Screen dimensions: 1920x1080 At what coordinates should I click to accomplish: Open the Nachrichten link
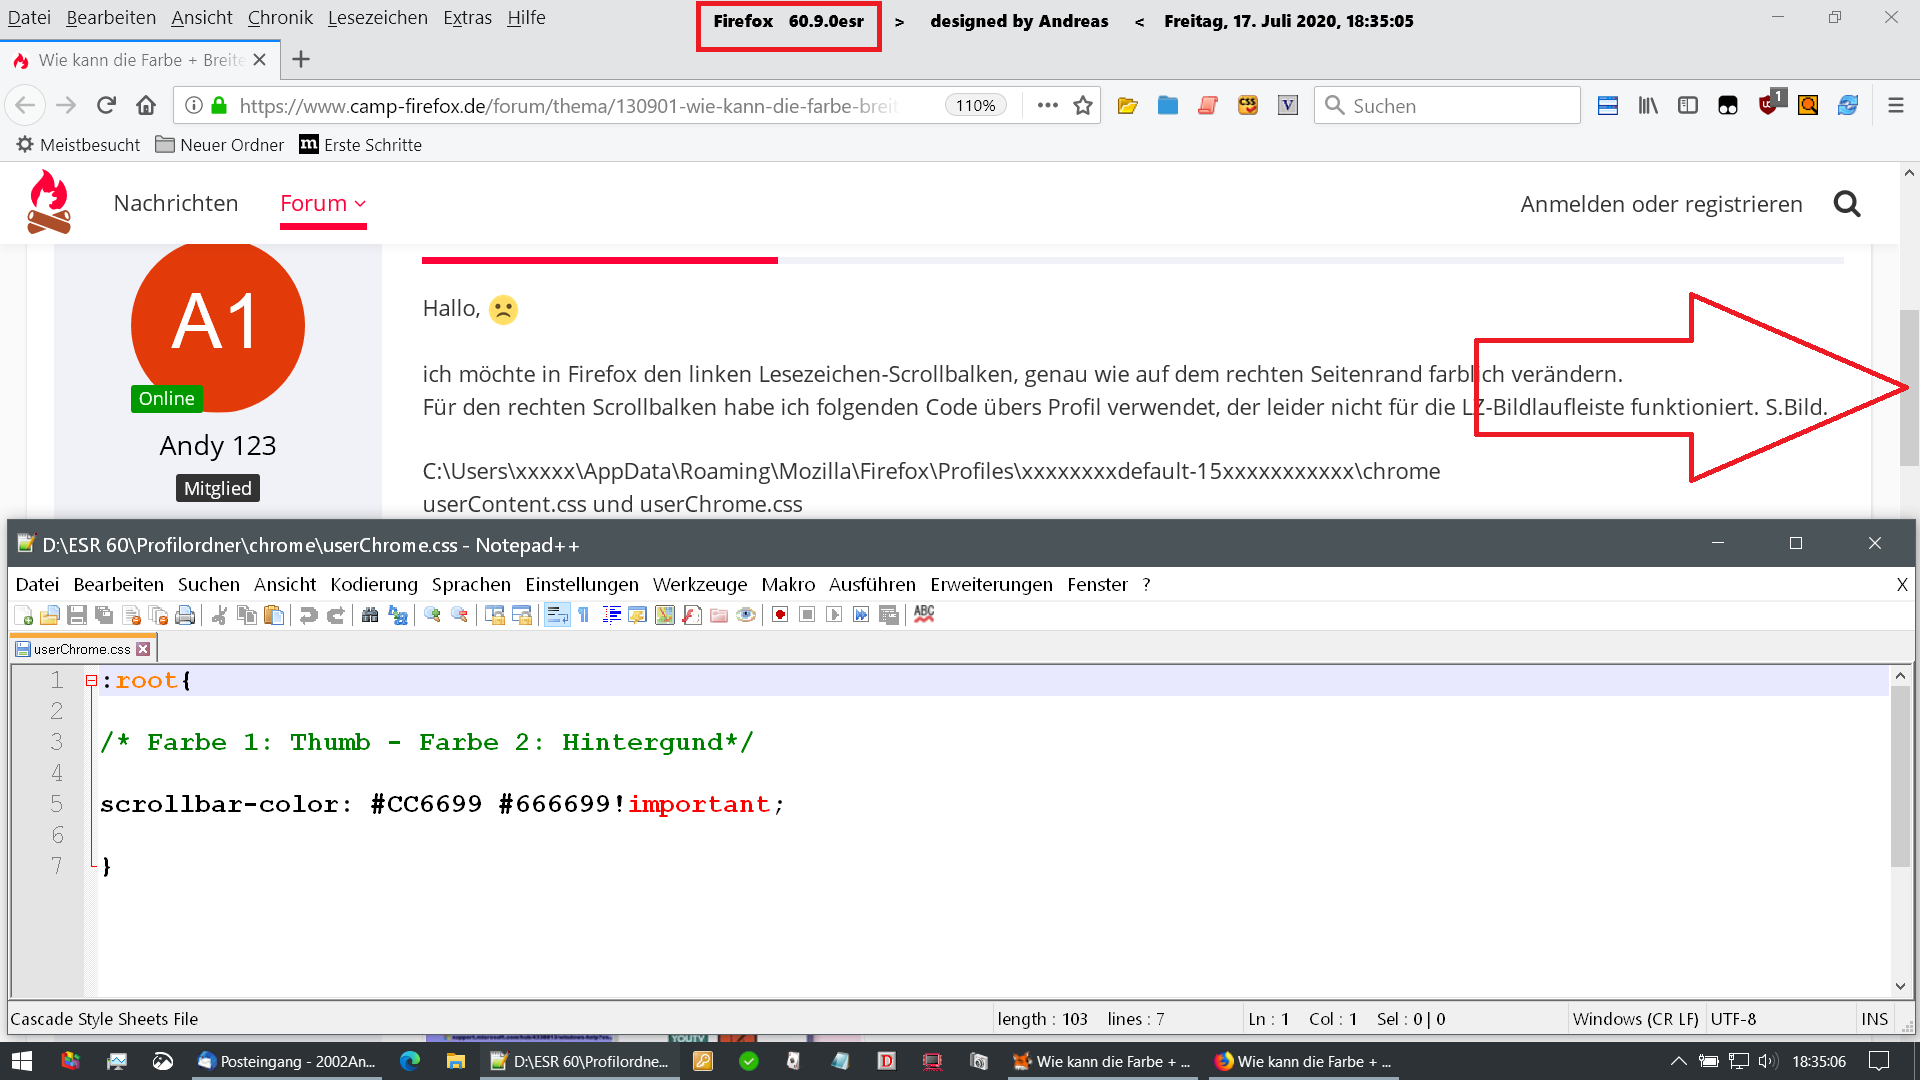click(x=176, y=204)
